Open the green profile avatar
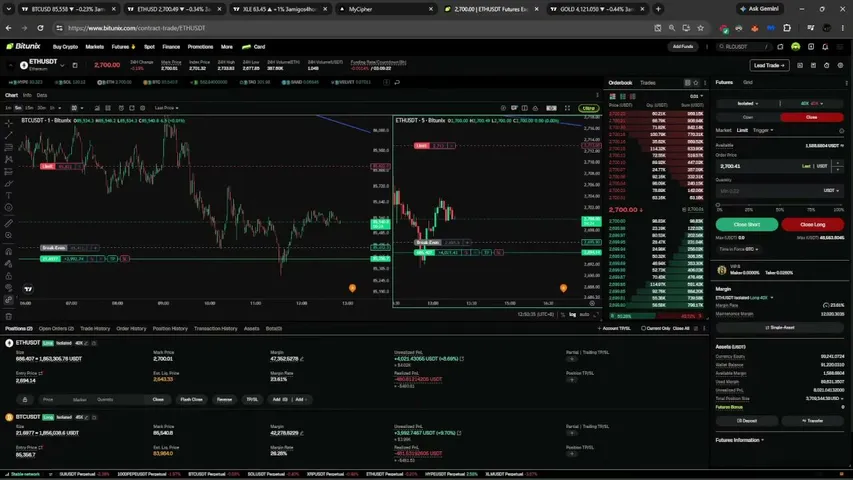The height and width of the screenshot is (480, 853). [x=795, y=47]
